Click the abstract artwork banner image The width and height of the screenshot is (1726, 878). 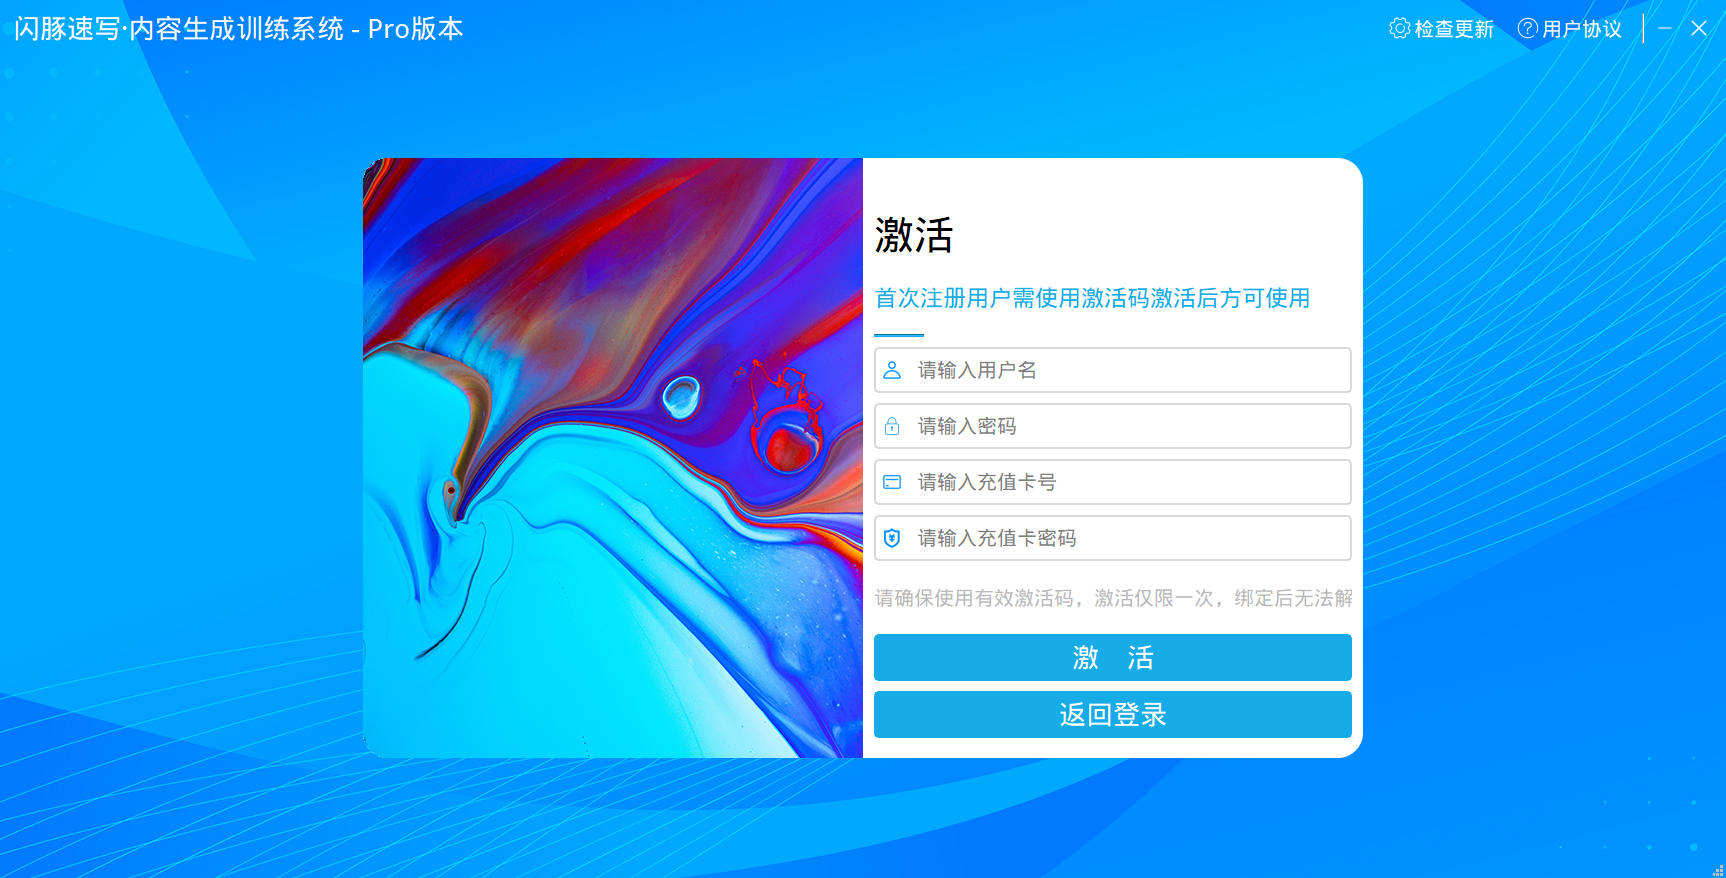[x=613, y=458]
